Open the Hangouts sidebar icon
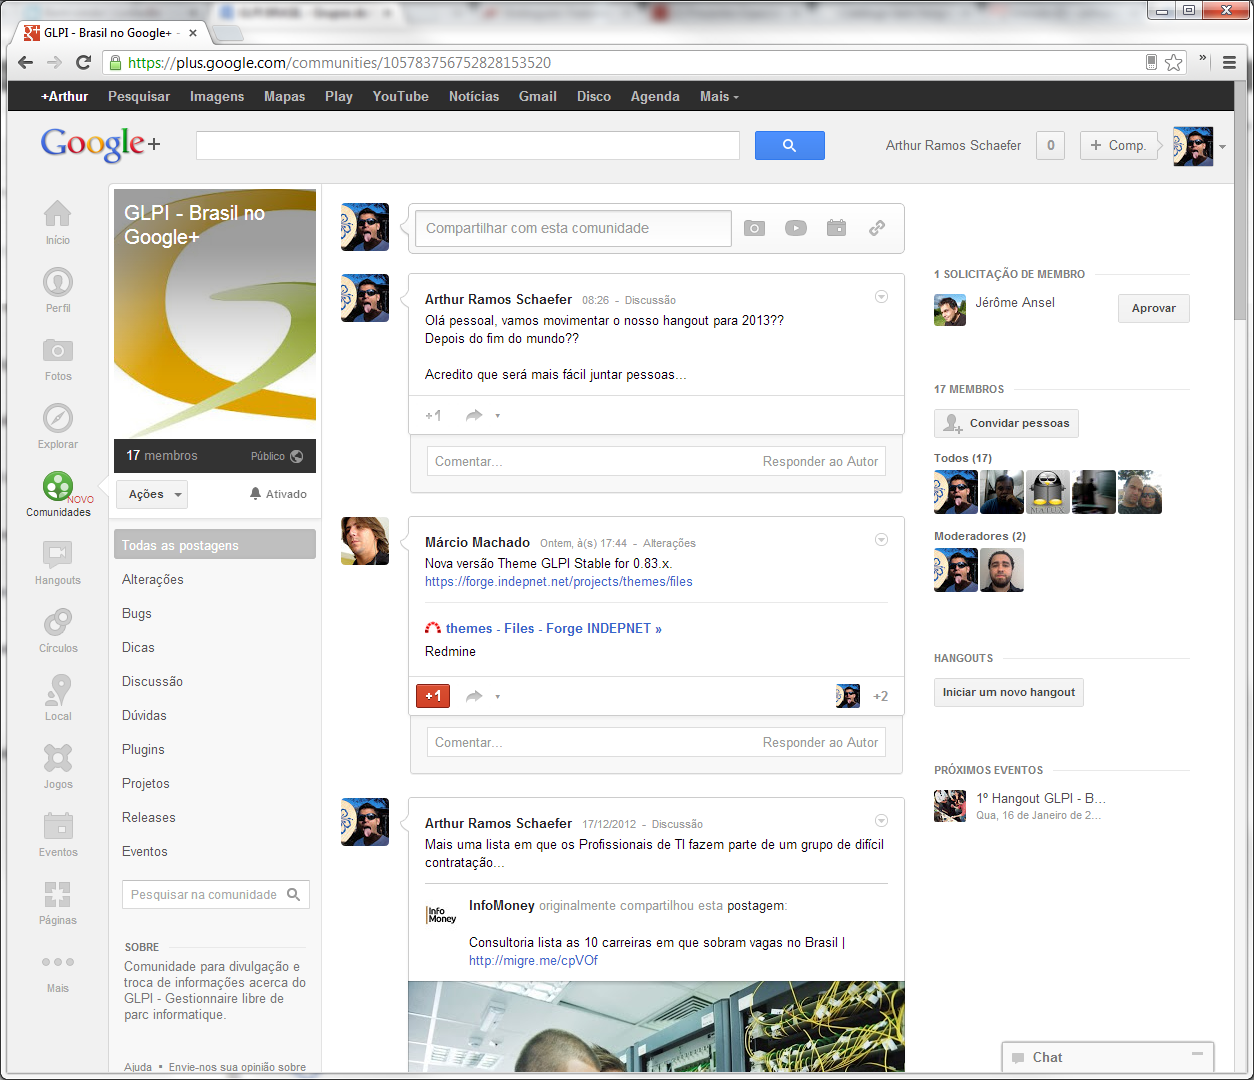1254x1080 pixels. [58, 554]
